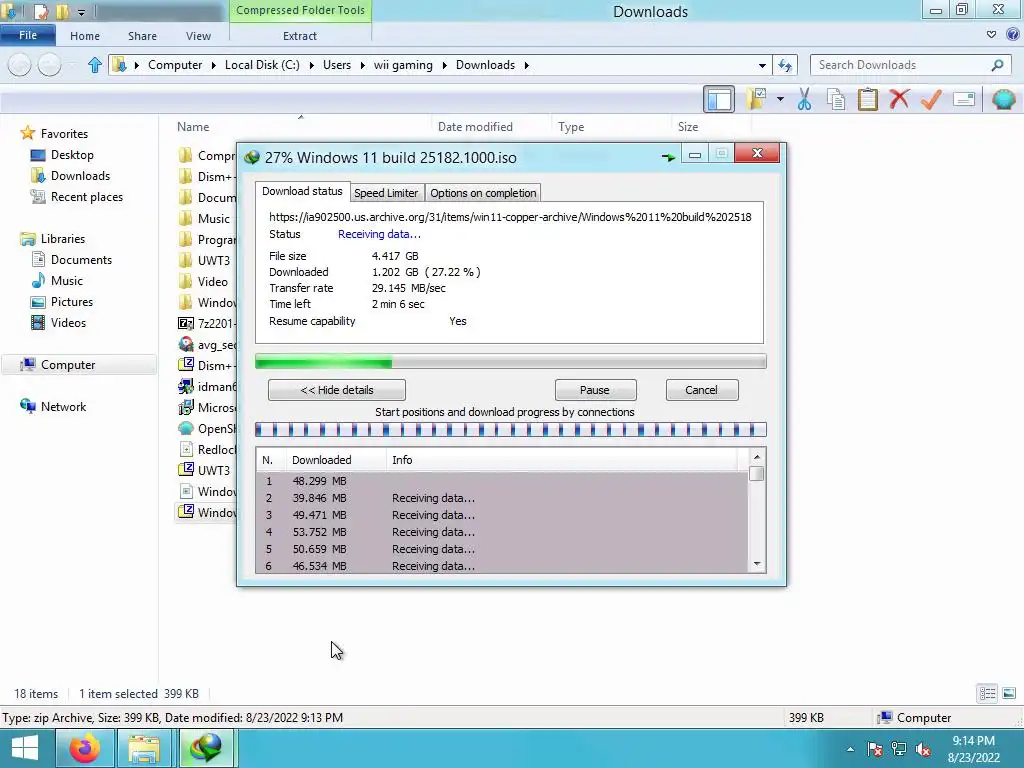1024x768 pixels.
Task: Expand the chevron after Computer in address bar
Action: 214,65
